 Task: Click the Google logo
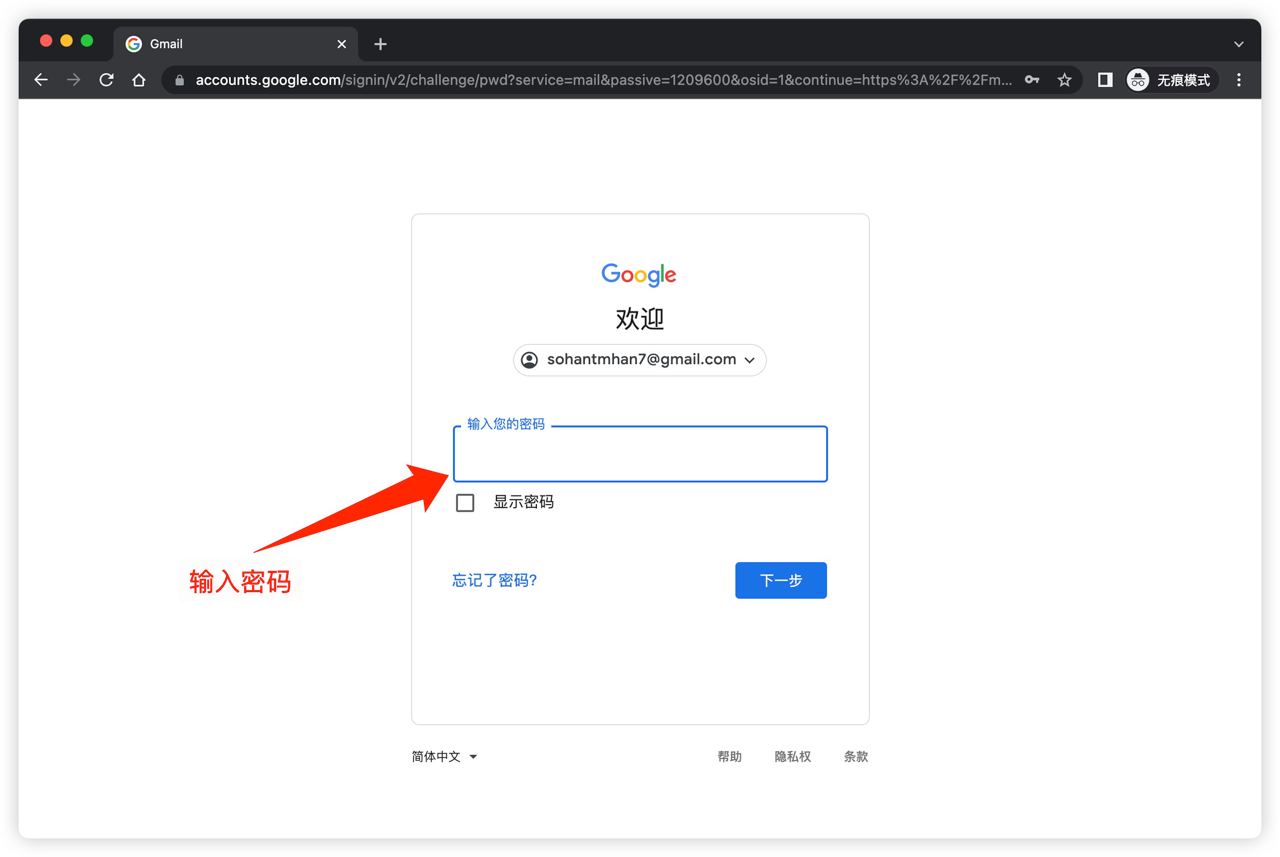click(x=639, y=275)
